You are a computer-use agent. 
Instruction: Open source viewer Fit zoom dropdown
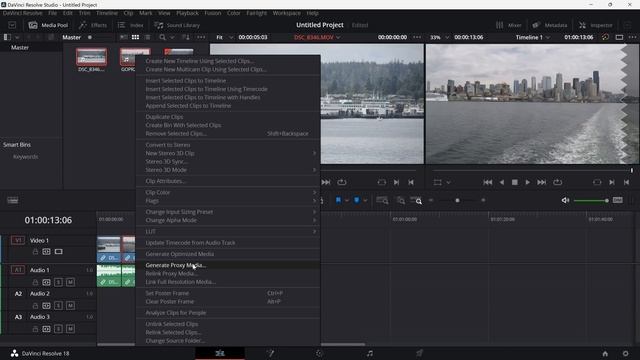[224, 37]
